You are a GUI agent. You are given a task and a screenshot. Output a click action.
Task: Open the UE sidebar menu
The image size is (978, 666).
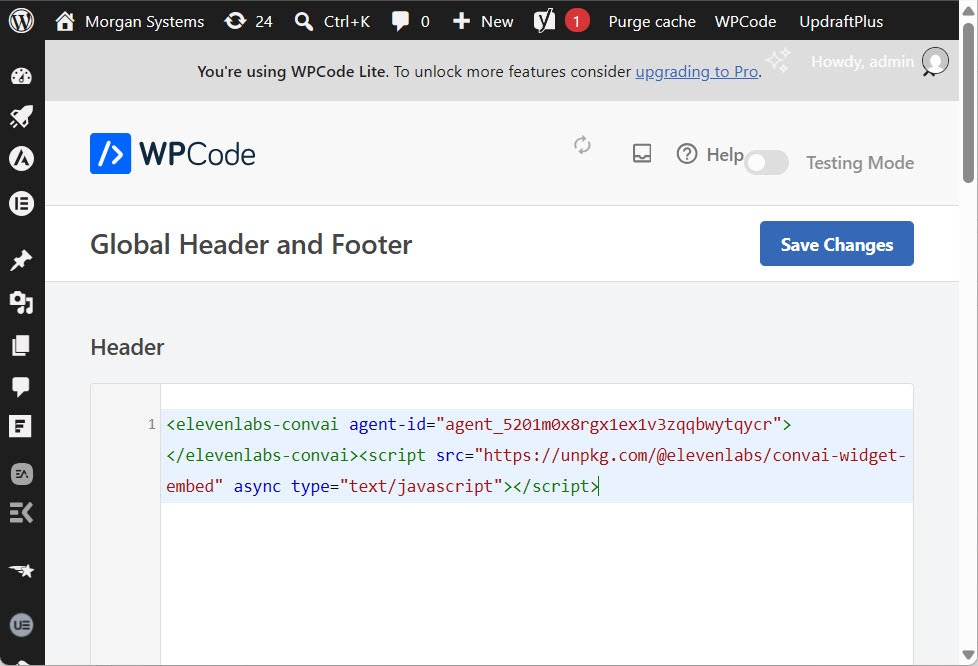[x=22, y=625]
